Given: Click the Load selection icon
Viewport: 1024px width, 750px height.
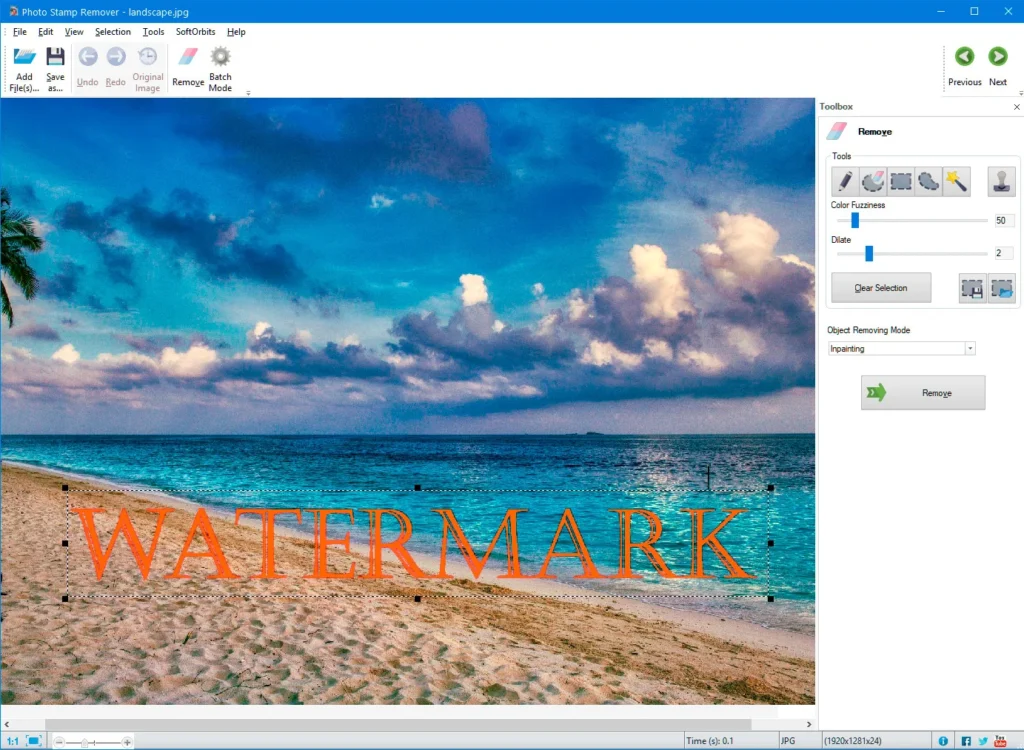Looking at the screenshot, I should tap(1002, 288).
